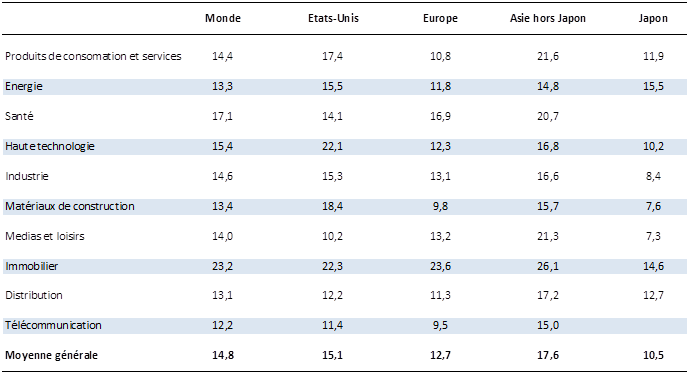Select the Télécommunication row label
This screenshot has height=374, width=689.
point(53,325)
